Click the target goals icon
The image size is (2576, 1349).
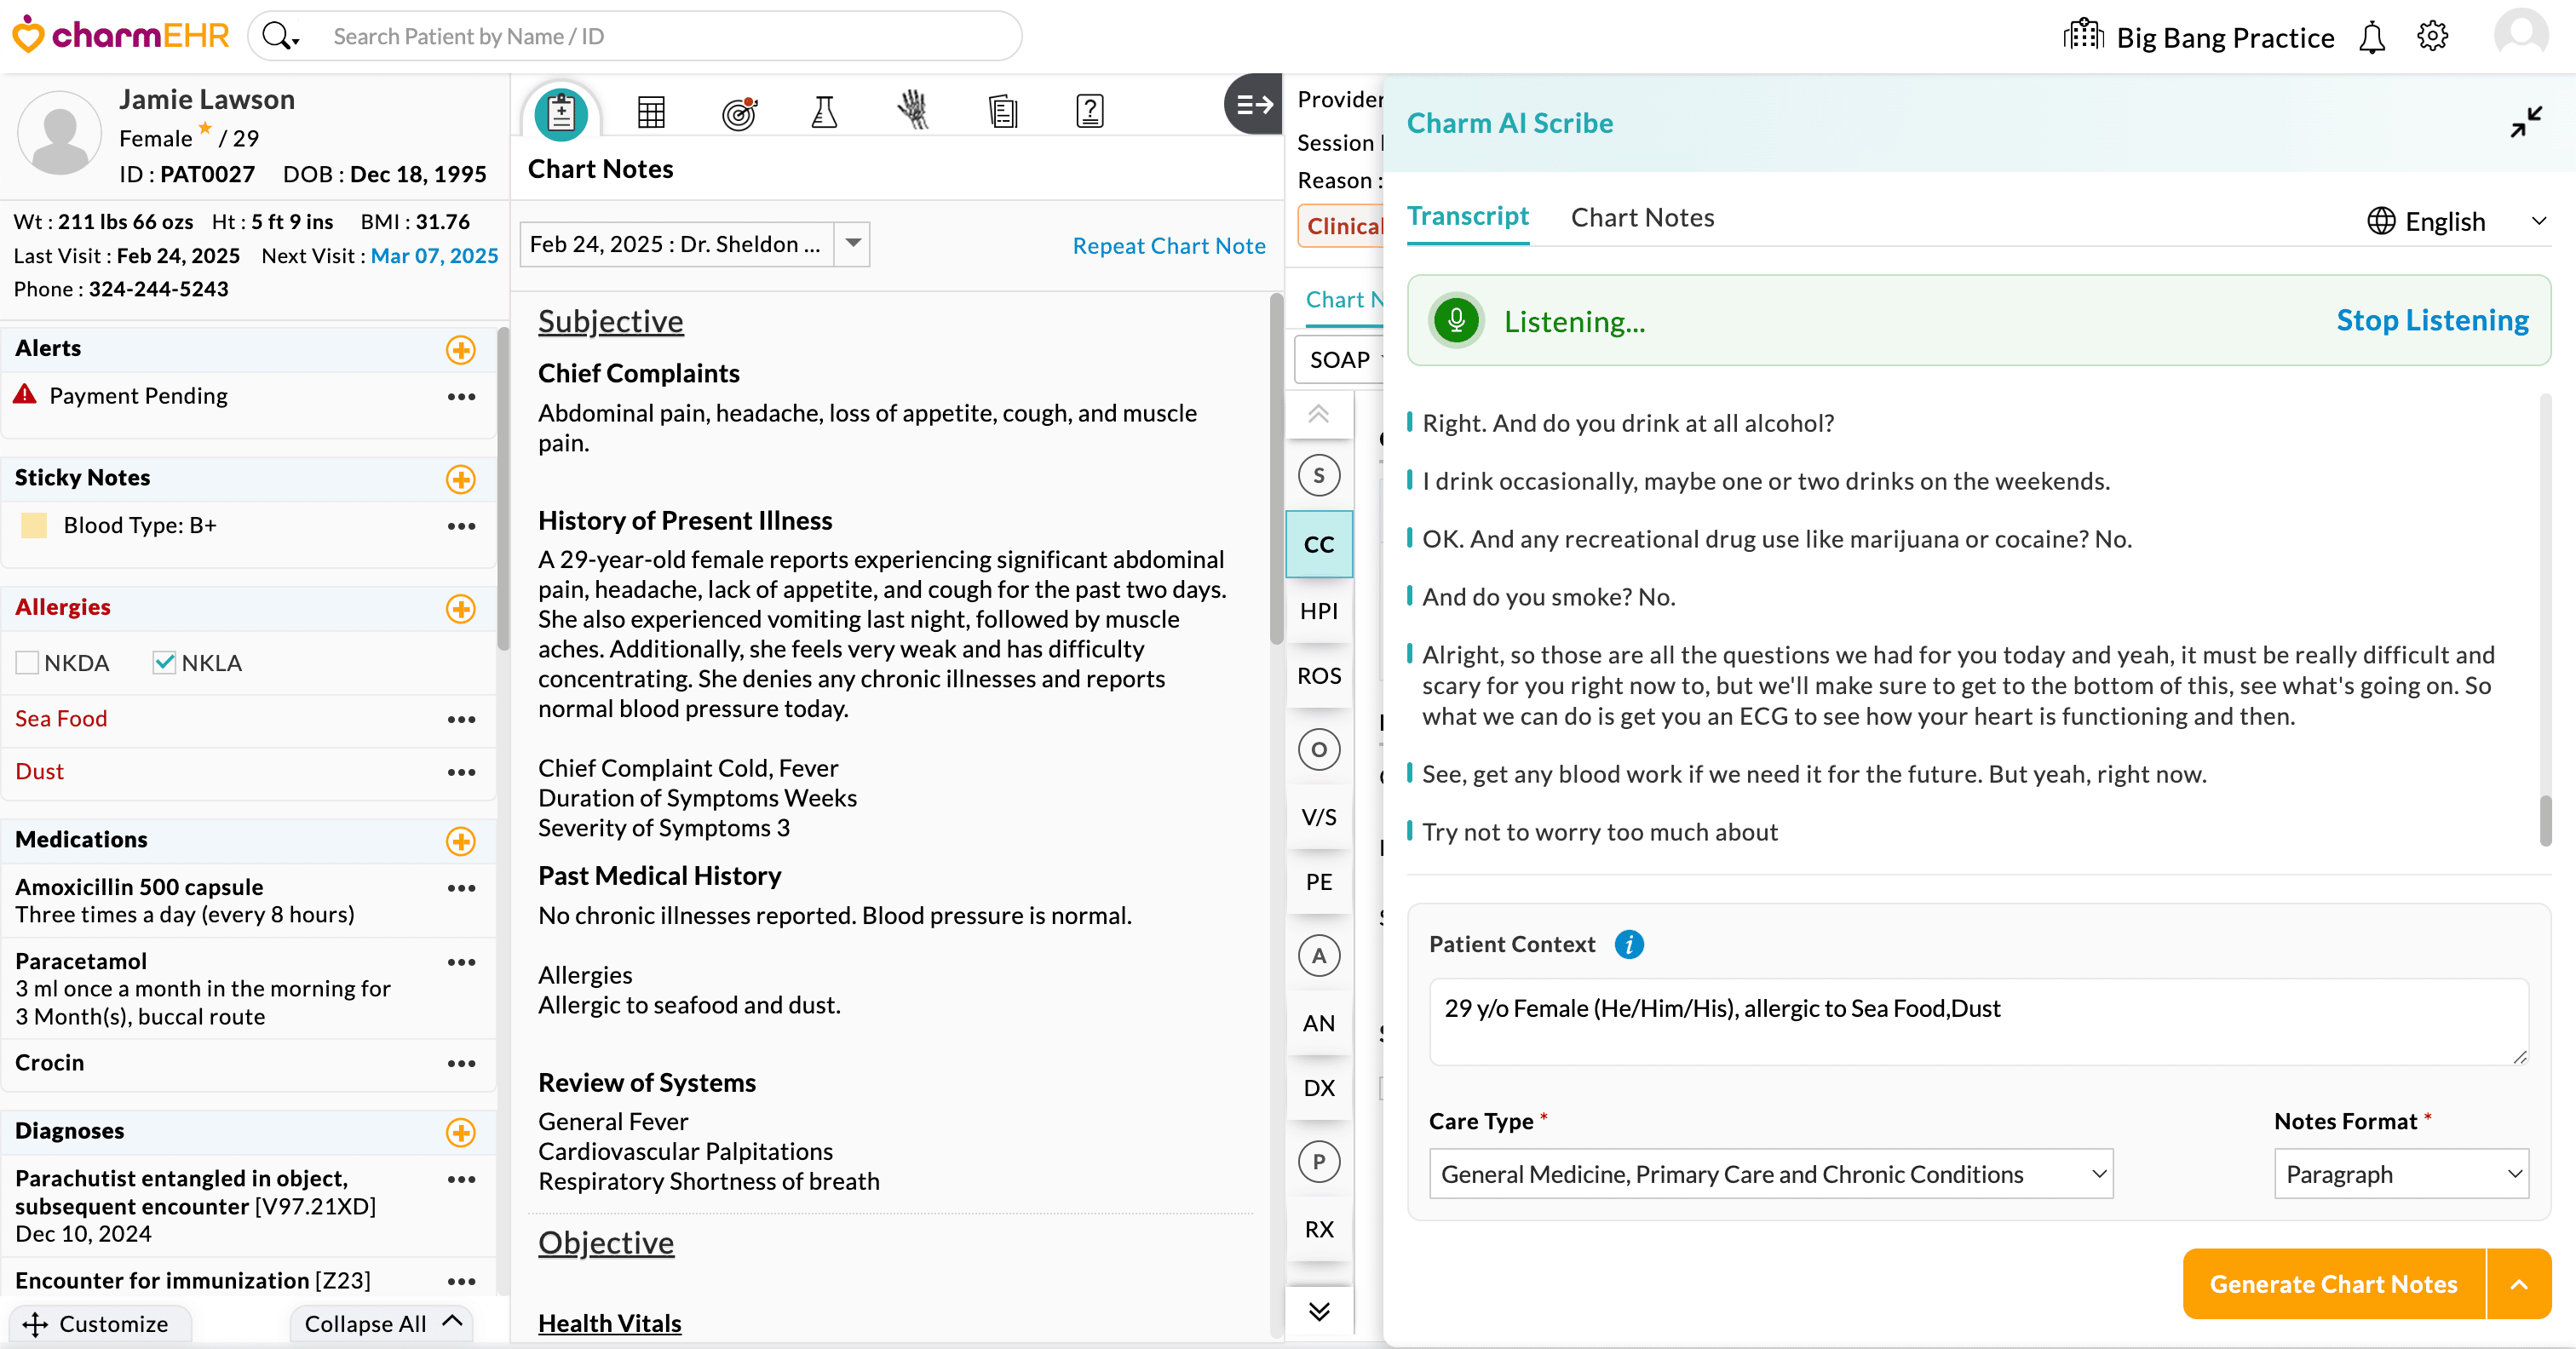coord(739,112)
